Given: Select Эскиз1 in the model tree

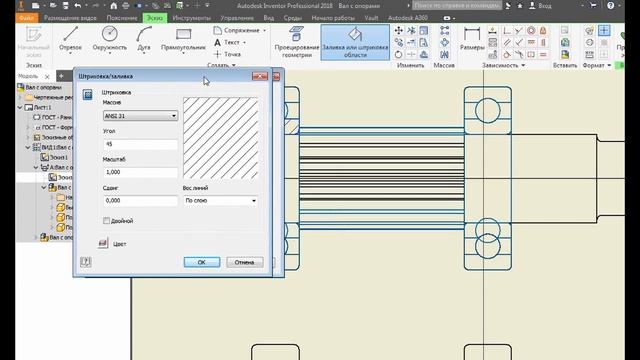Looking at the screenshot, I should click(55, 157).
